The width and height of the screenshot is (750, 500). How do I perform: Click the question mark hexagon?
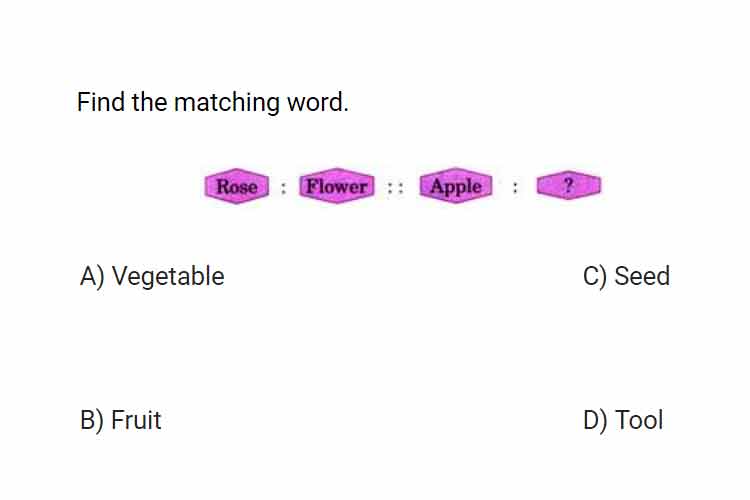coord(569,185)
